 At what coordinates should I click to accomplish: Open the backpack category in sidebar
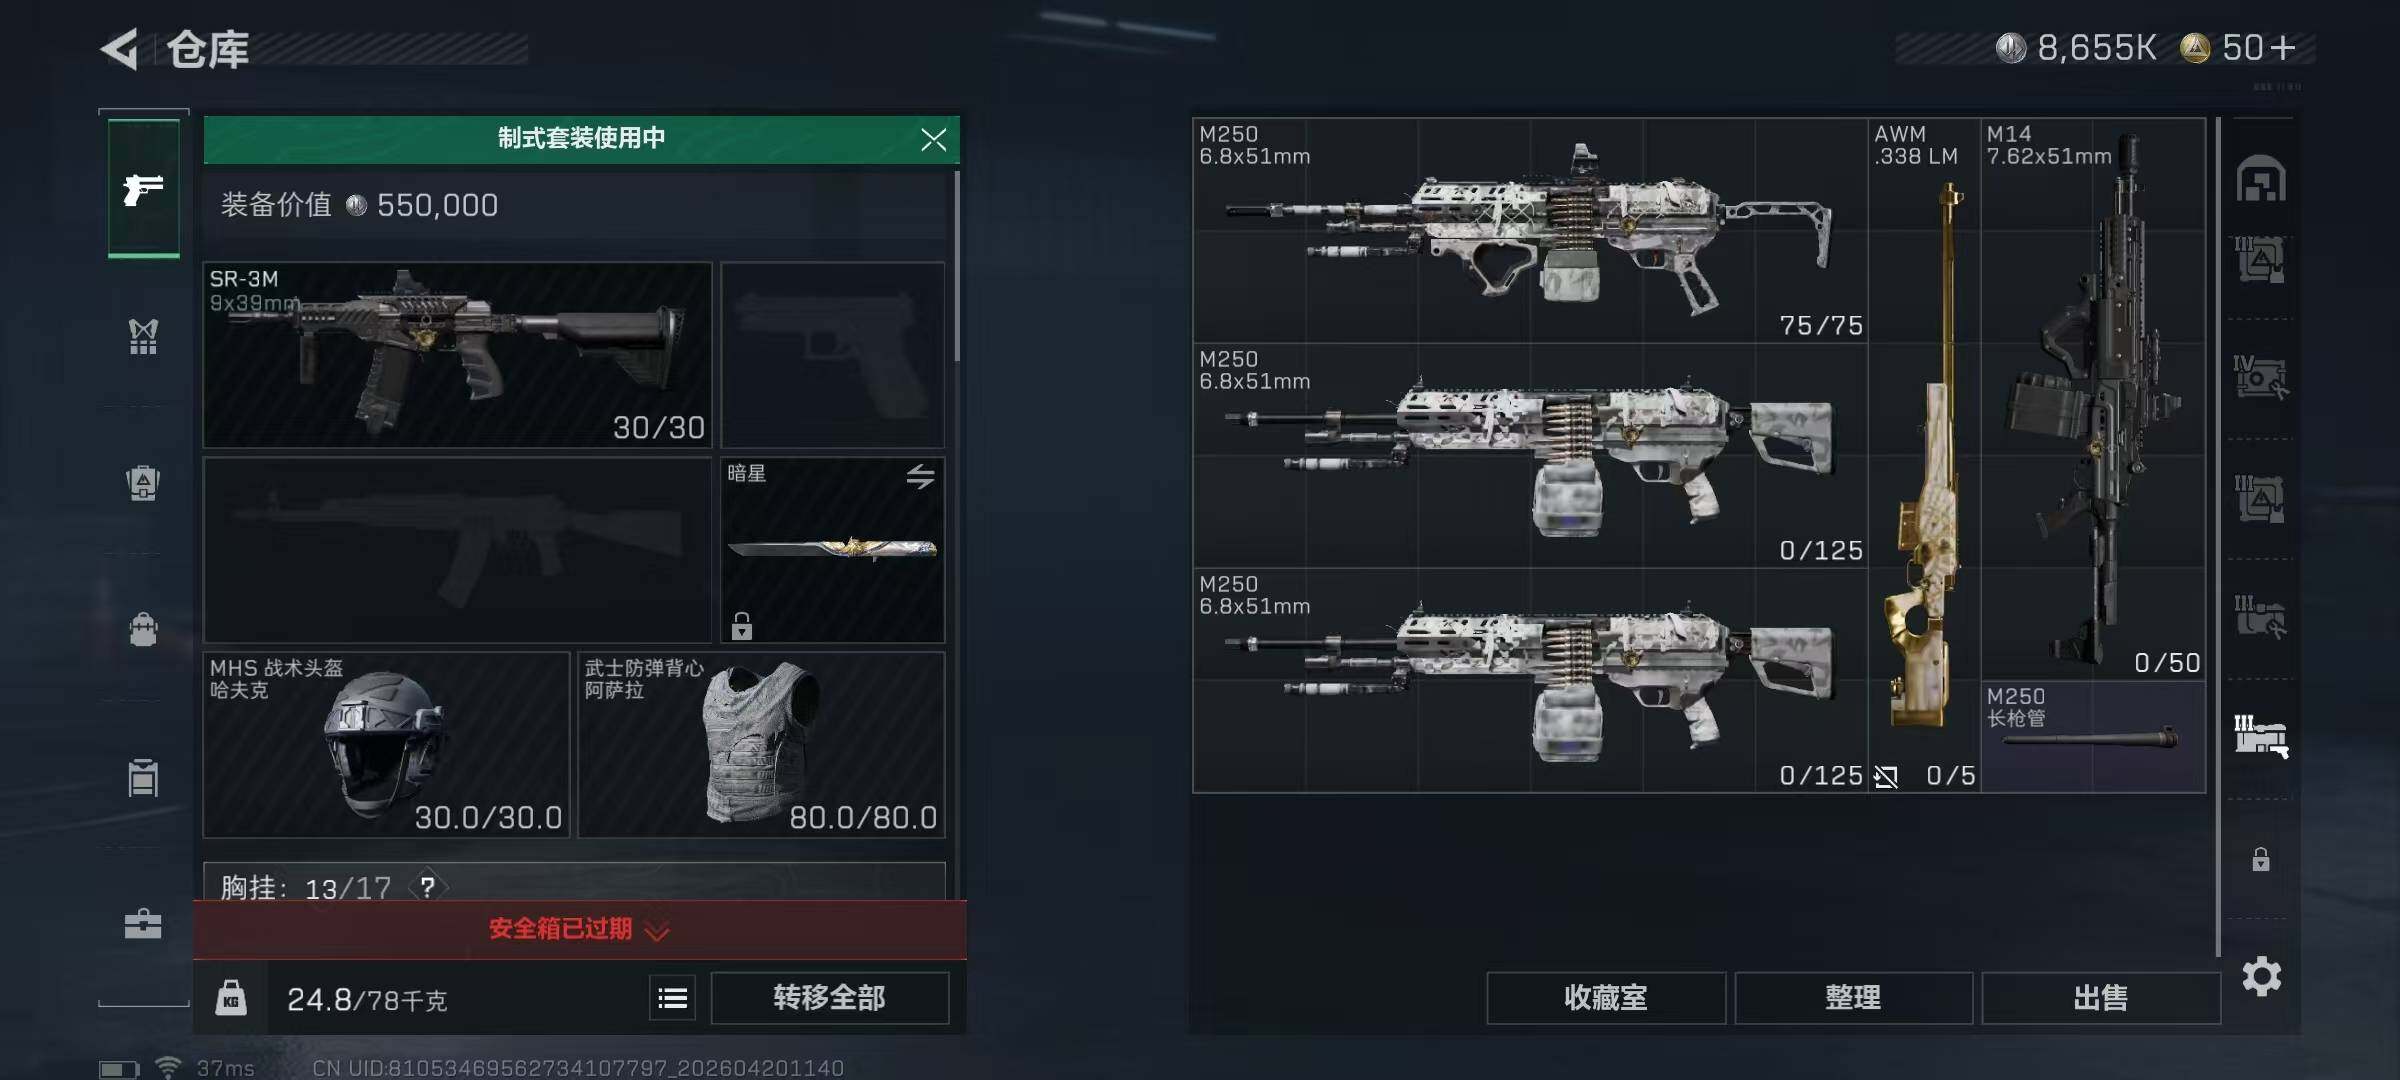point(143,483)
